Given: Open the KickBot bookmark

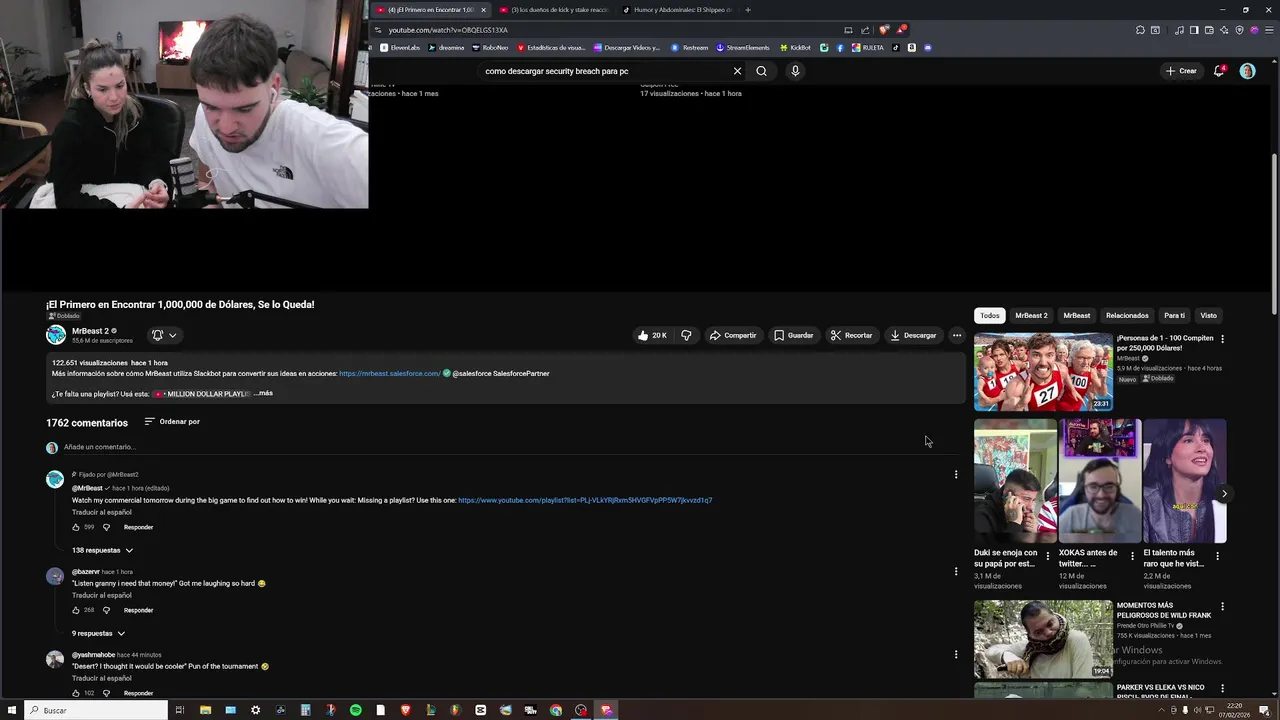Looking at the screenshot, I should click(795, 47).
